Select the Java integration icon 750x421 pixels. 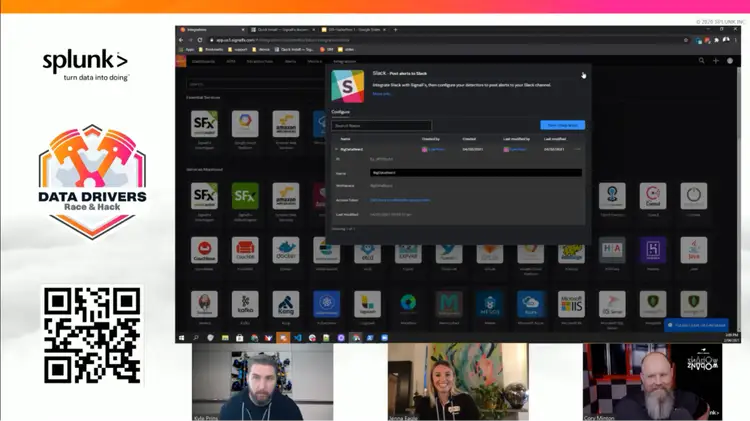pyautogui.click(x=693, y=250)
